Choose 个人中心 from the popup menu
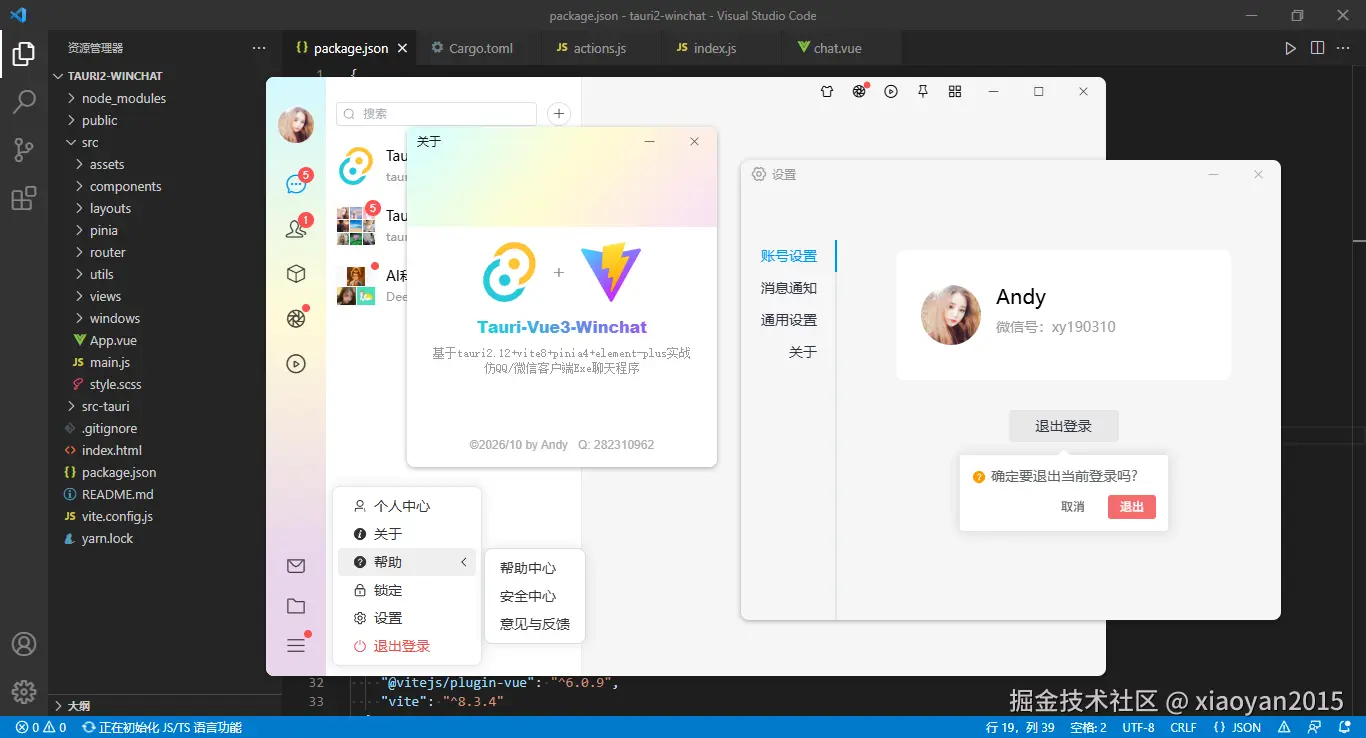Viewport: 1366px width, 738px height. pos(407,506)
